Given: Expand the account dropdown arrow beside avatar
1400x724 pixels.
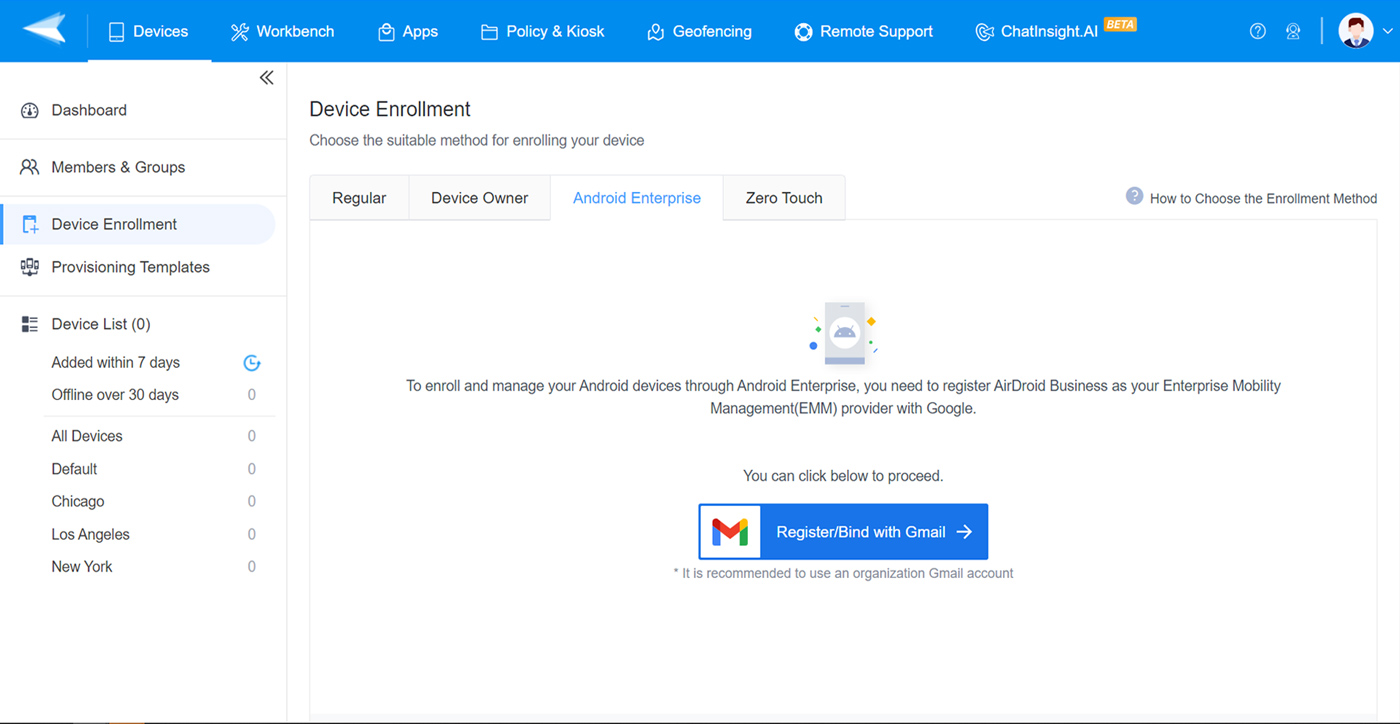Looking at the screenshot, I should (x=1387, y=32).
